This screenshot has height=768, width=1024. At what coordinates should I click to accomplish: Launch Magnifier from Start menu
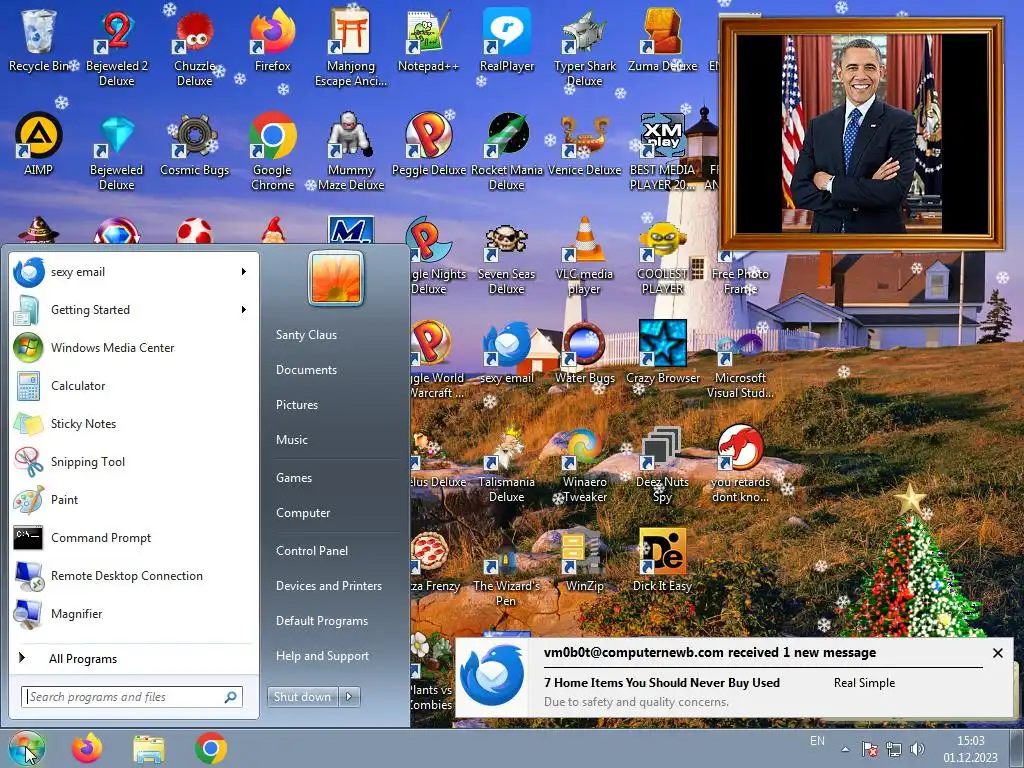(135, 613)
